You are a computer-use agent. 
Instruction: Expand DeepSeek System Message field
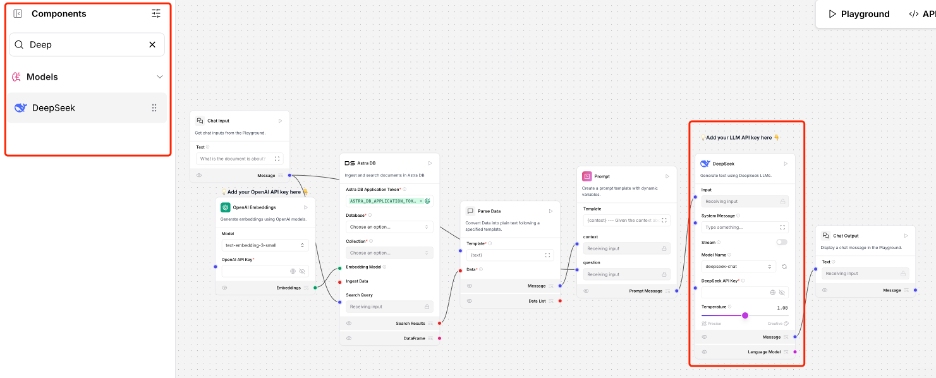pos(782,228)
